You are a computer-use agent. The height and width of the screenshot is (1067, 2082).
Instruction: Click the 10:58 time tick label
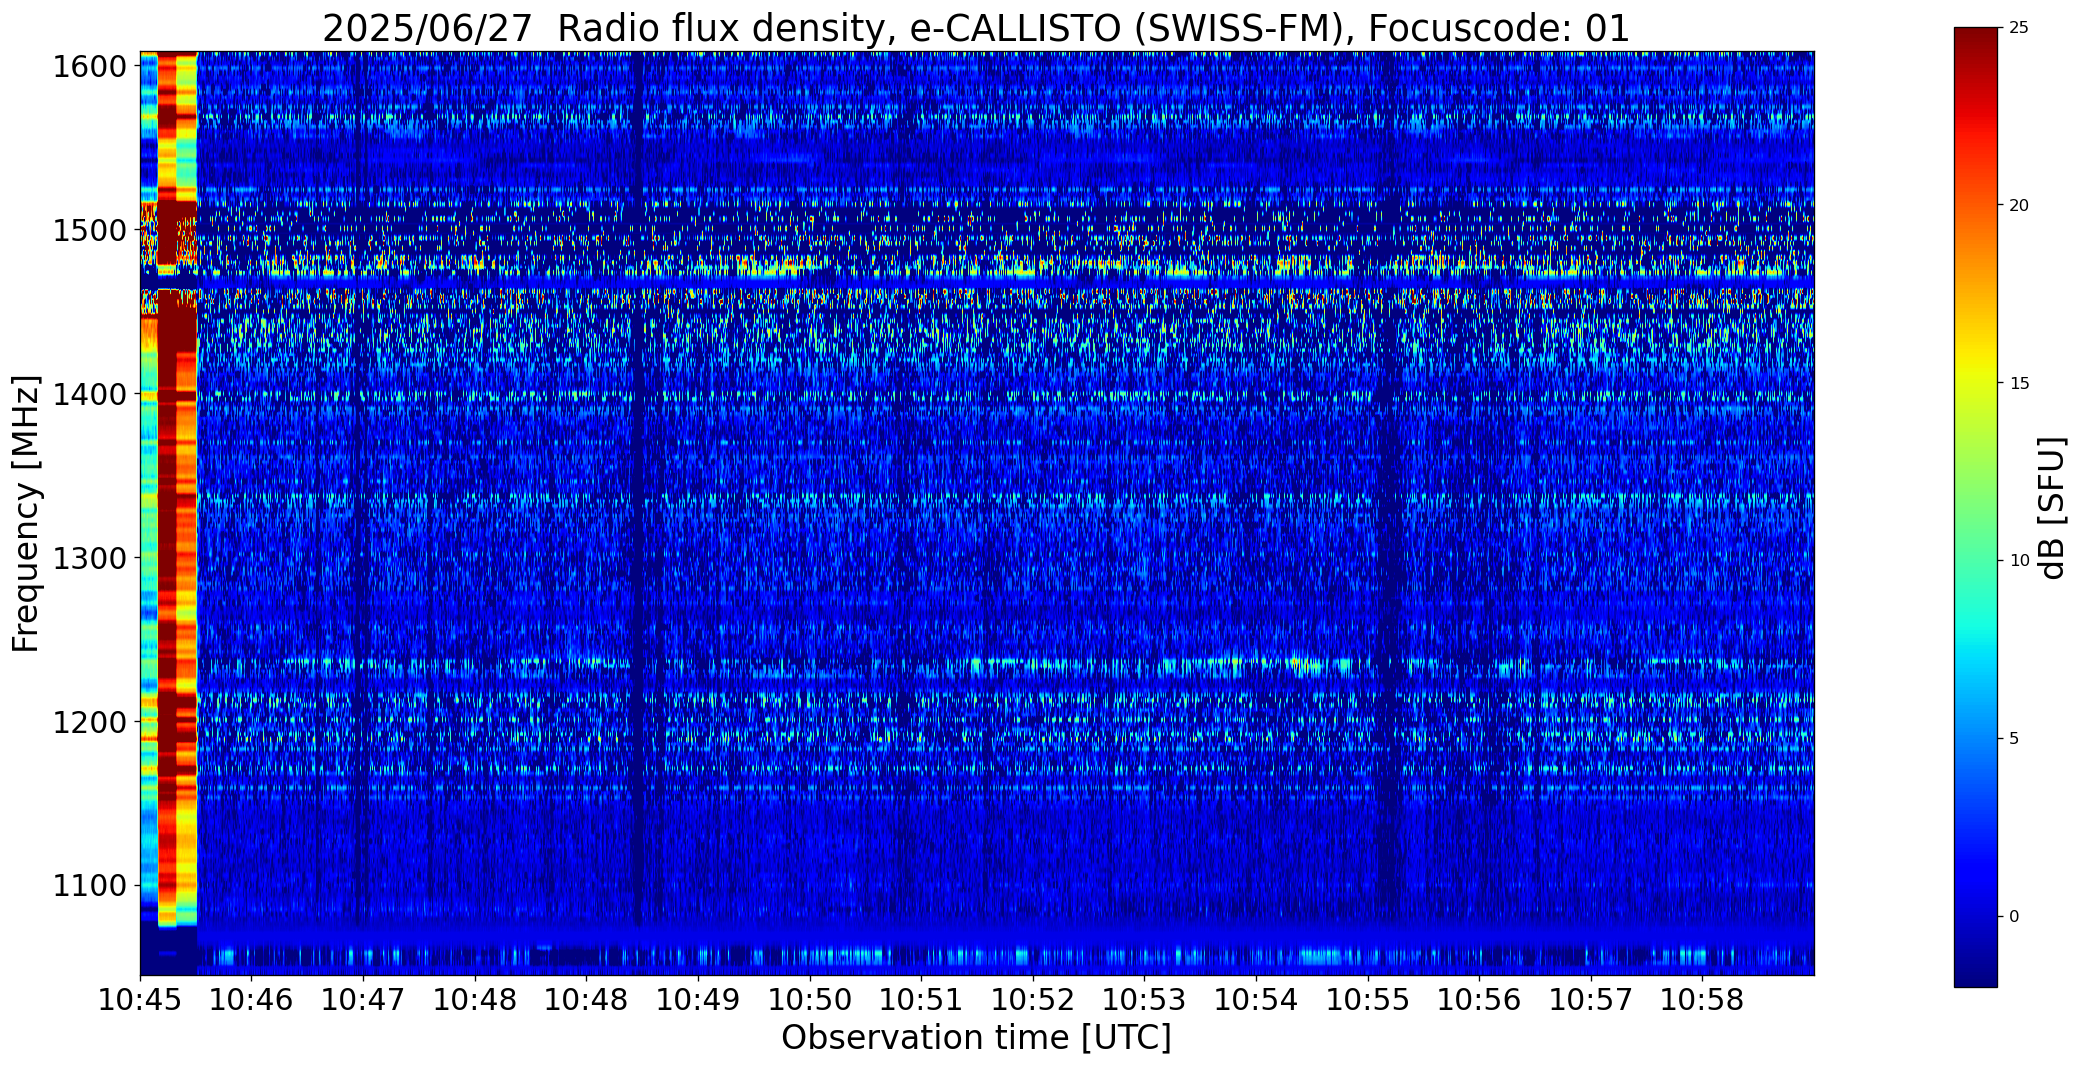click(x=1702, y=1000)
